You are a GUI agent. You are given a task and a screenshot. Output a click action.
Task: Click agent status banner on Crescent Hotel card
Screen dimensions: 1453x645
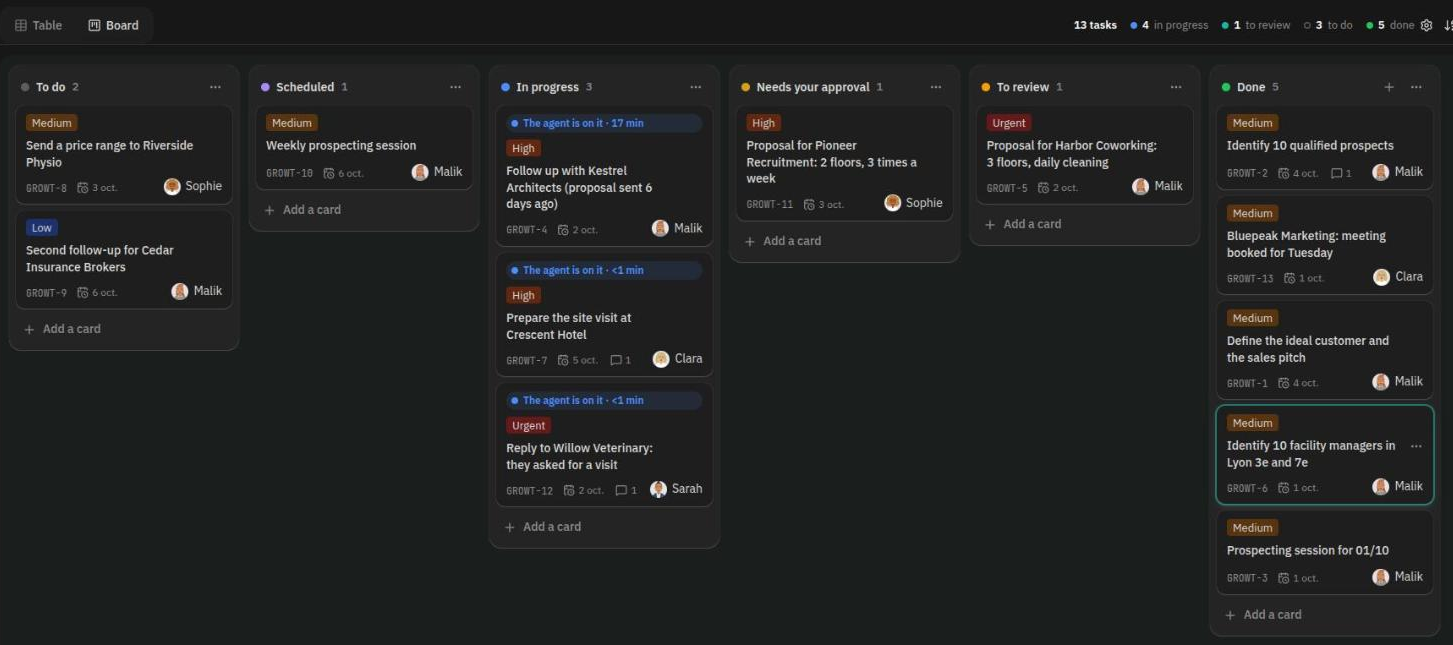point(604,270)
